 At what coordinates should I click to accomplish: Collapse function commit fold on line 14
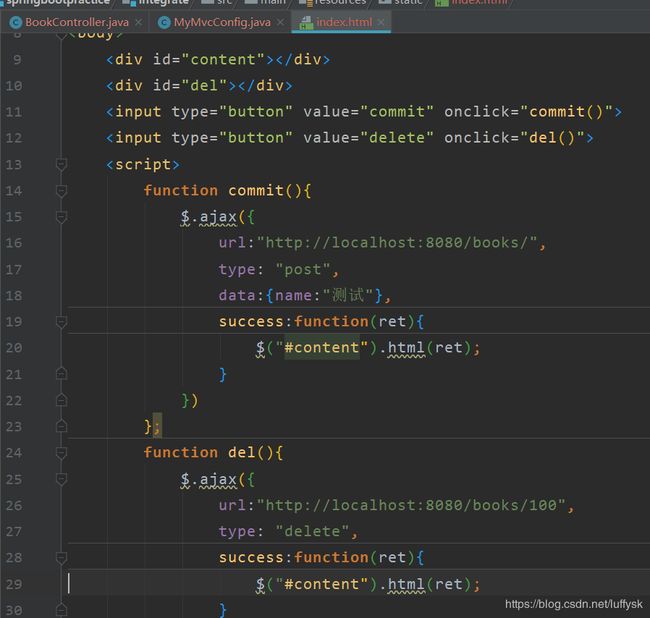pos(61,191)
